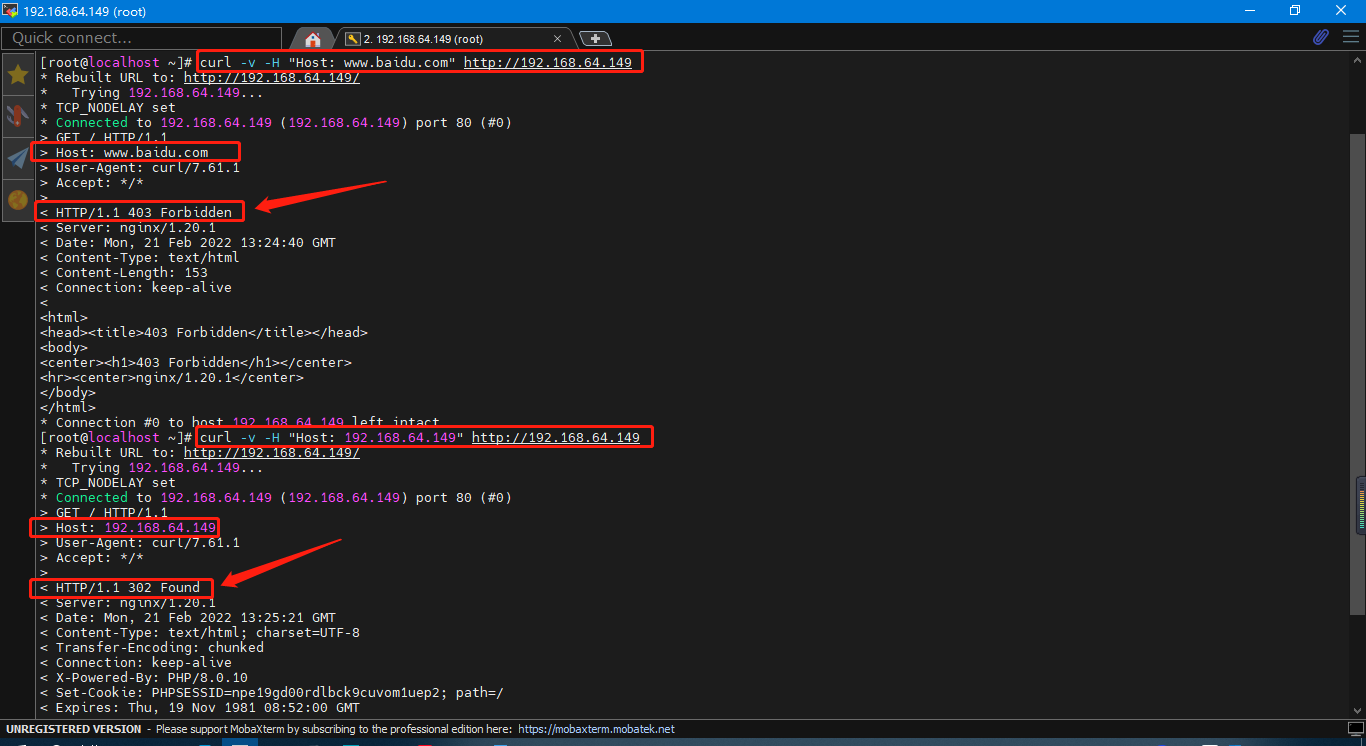Restore down the MobaXterm window

[1295, 10]
